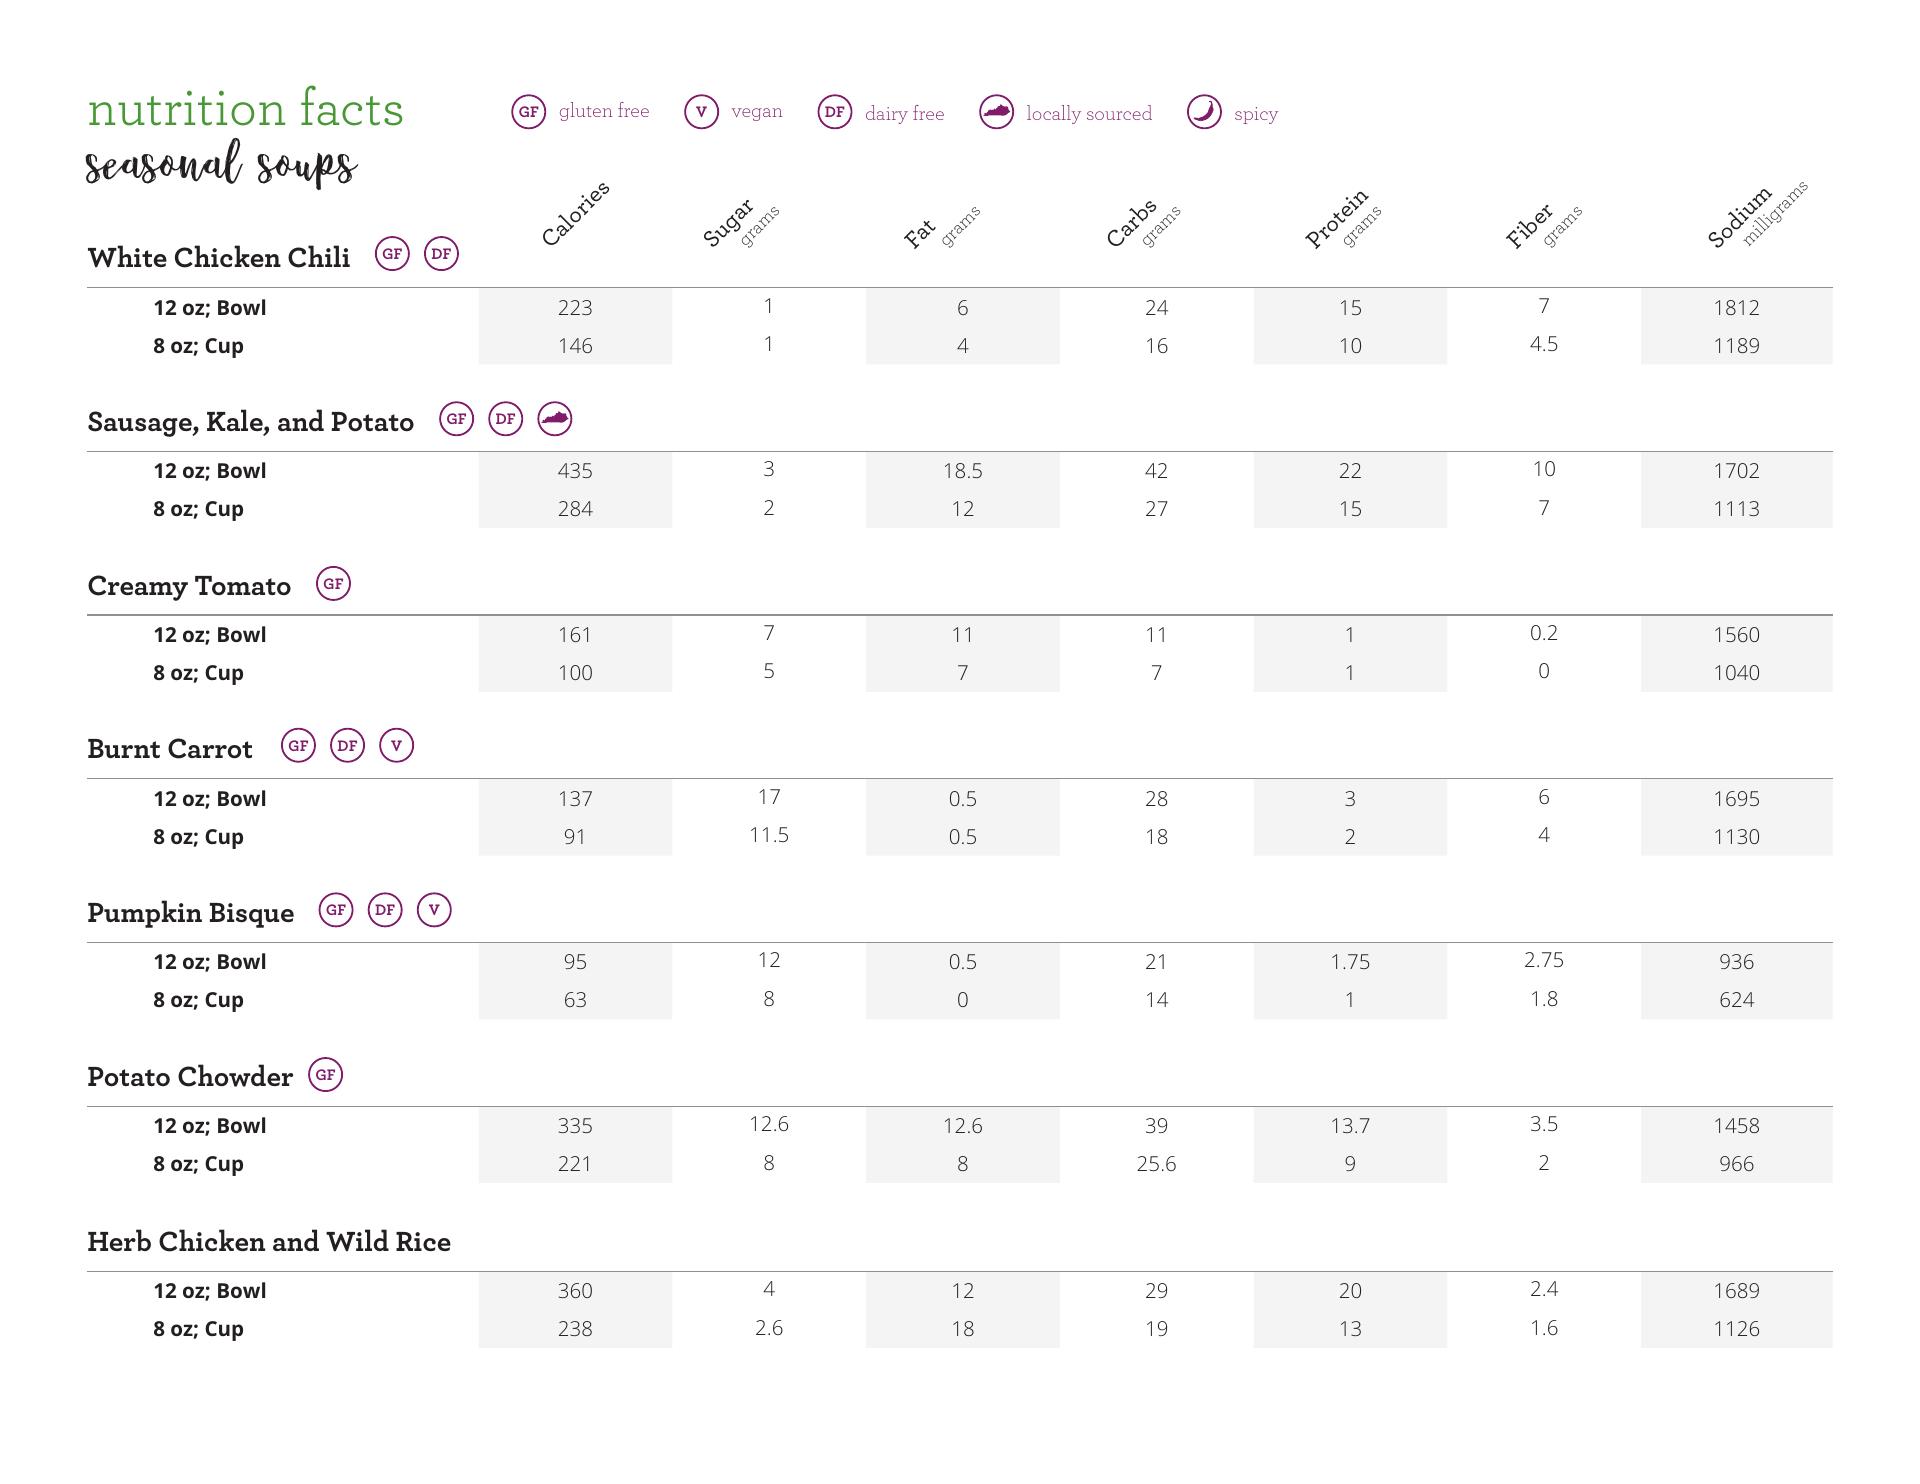Click the GF badge next to Creamy Tomato

[333, 584]
